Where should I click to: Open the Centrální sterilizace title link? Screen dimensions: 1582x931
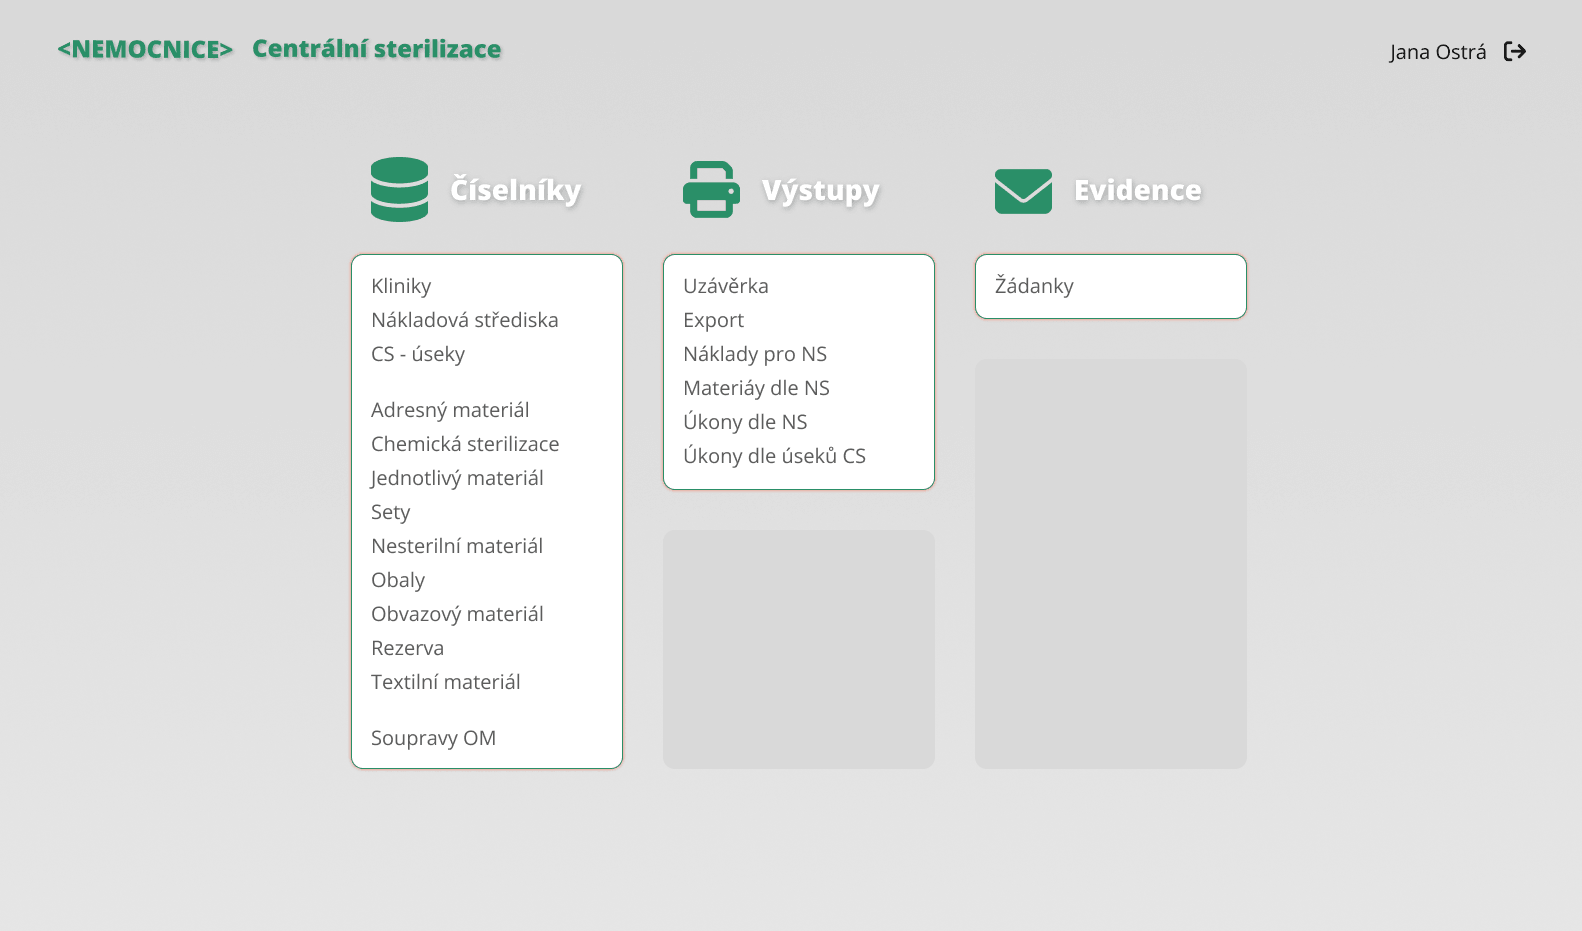pos(376,49)
